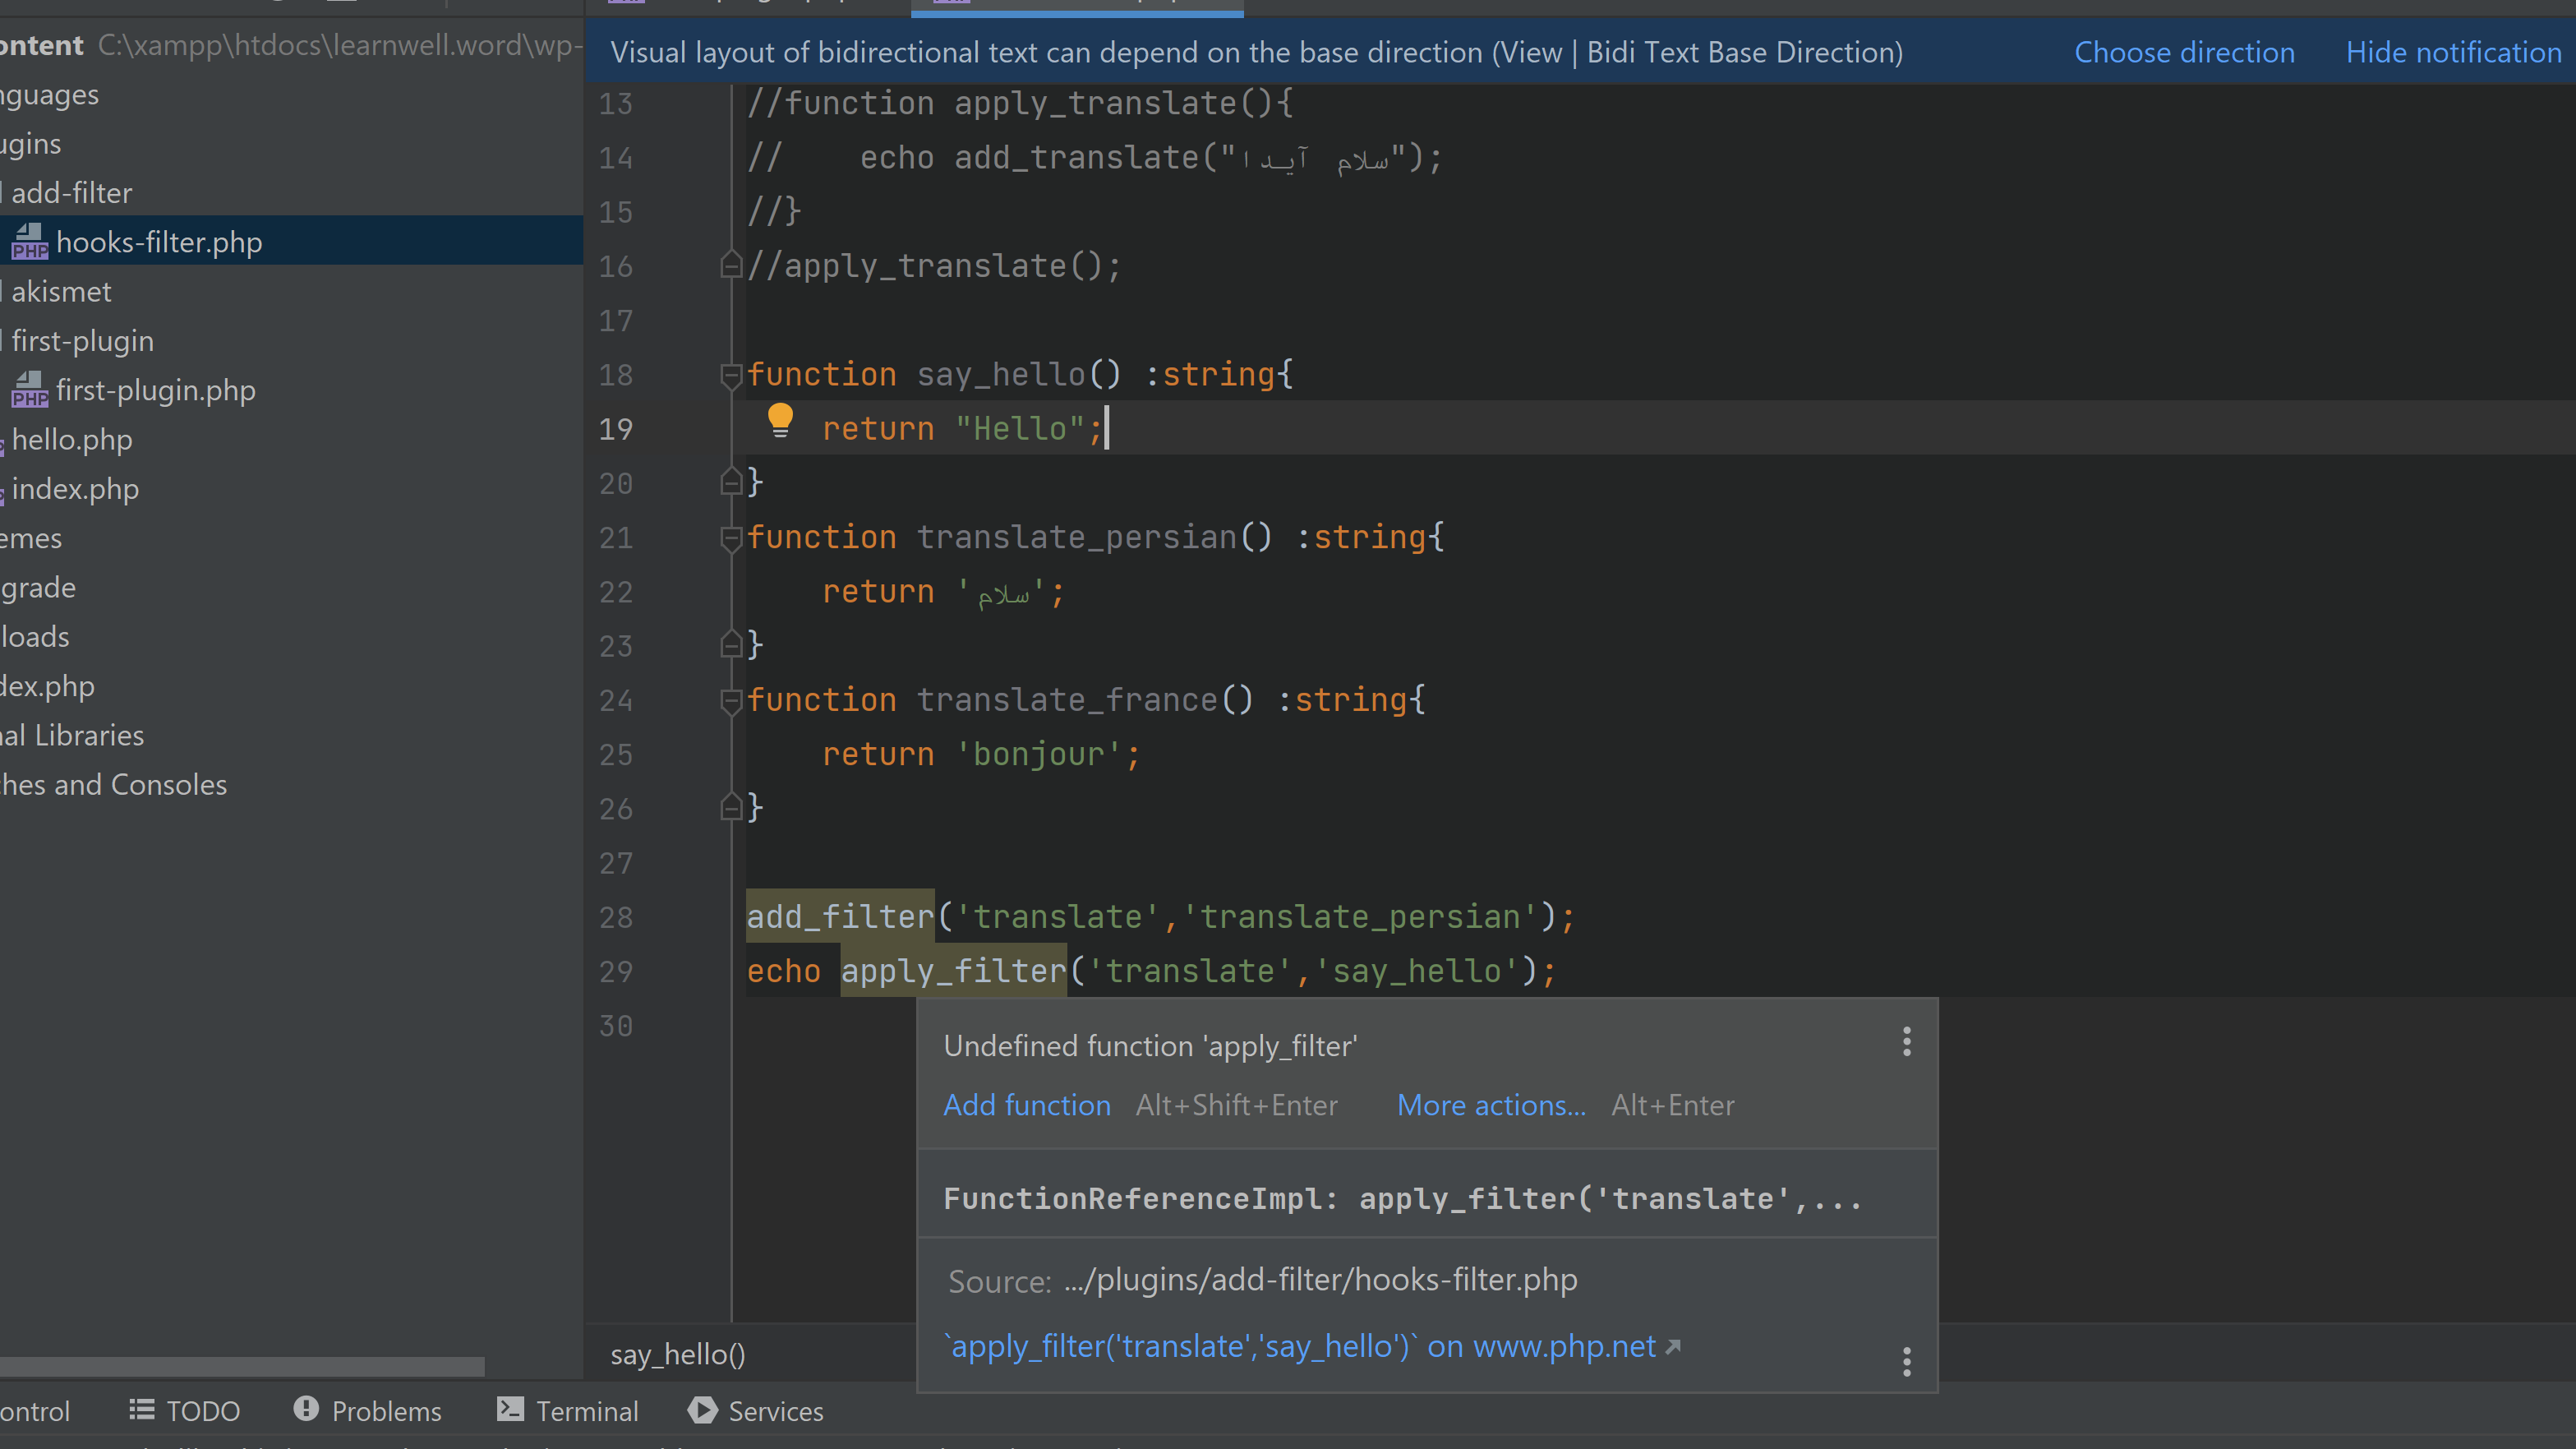Click line number 28 in the gutter
This screenshot has height=1449, width=2576.
point(616,917)
